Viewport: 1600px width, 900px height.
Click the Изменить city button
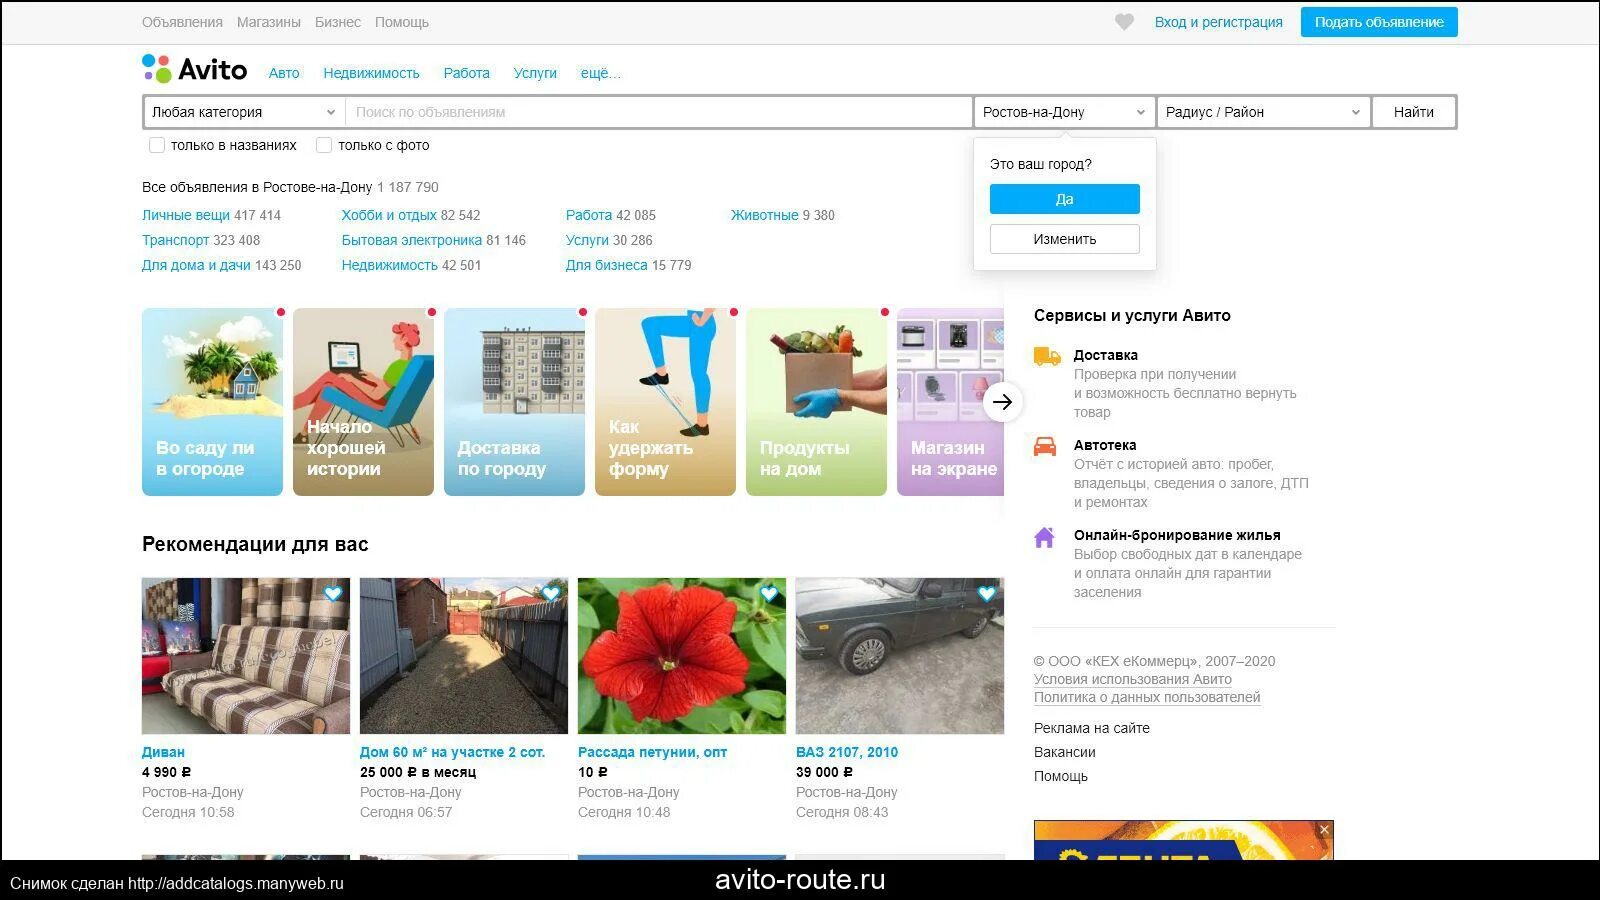pyautogui.click(x=1065, y=239)
